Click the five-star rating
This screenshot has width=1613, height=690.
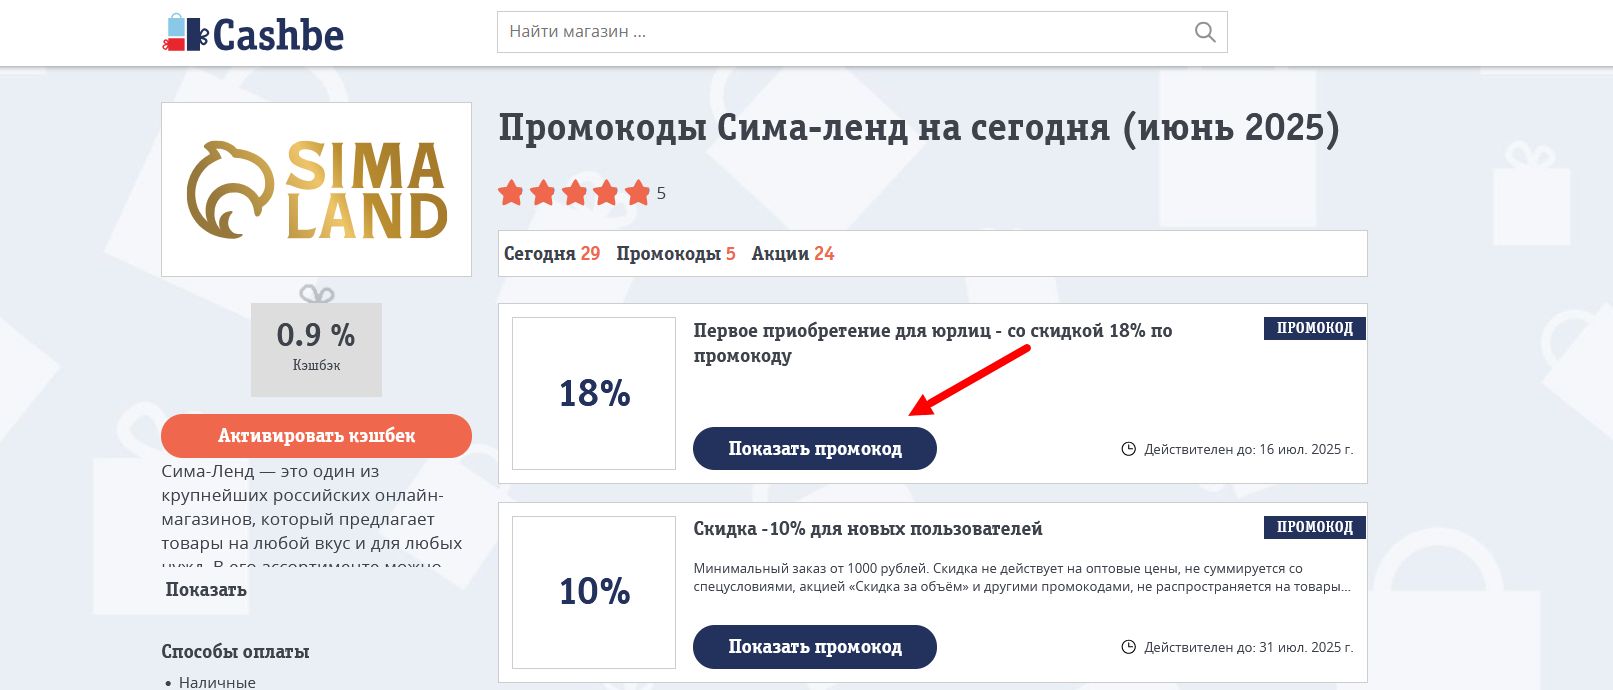(x=574, y=193)
